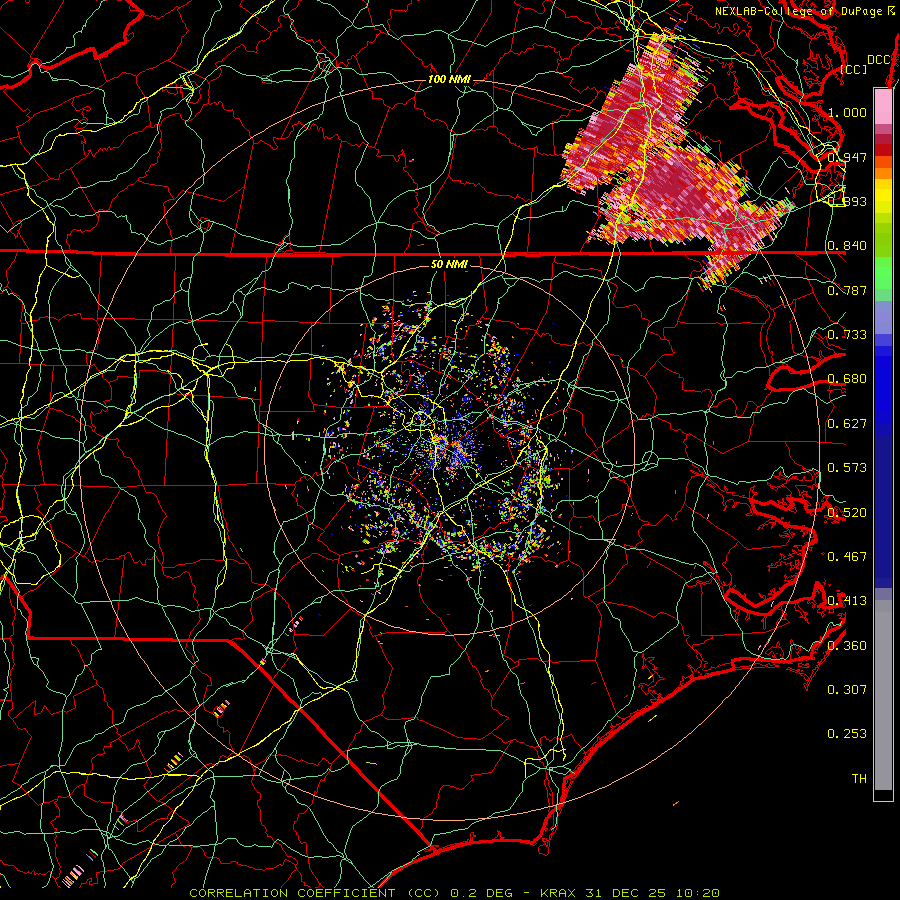The width and height of the screenshot is (900, 900).
Task: Click the DCC label above the scale
Action: [x=878, y=60]
